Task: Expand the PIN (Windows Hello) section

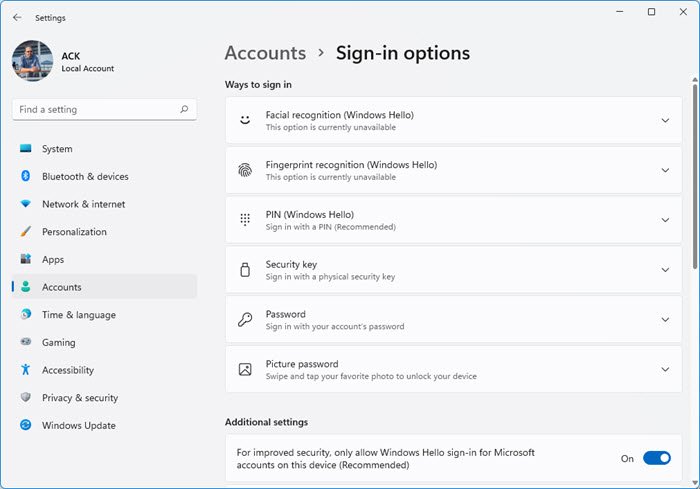Action: [x=665, y=220]
